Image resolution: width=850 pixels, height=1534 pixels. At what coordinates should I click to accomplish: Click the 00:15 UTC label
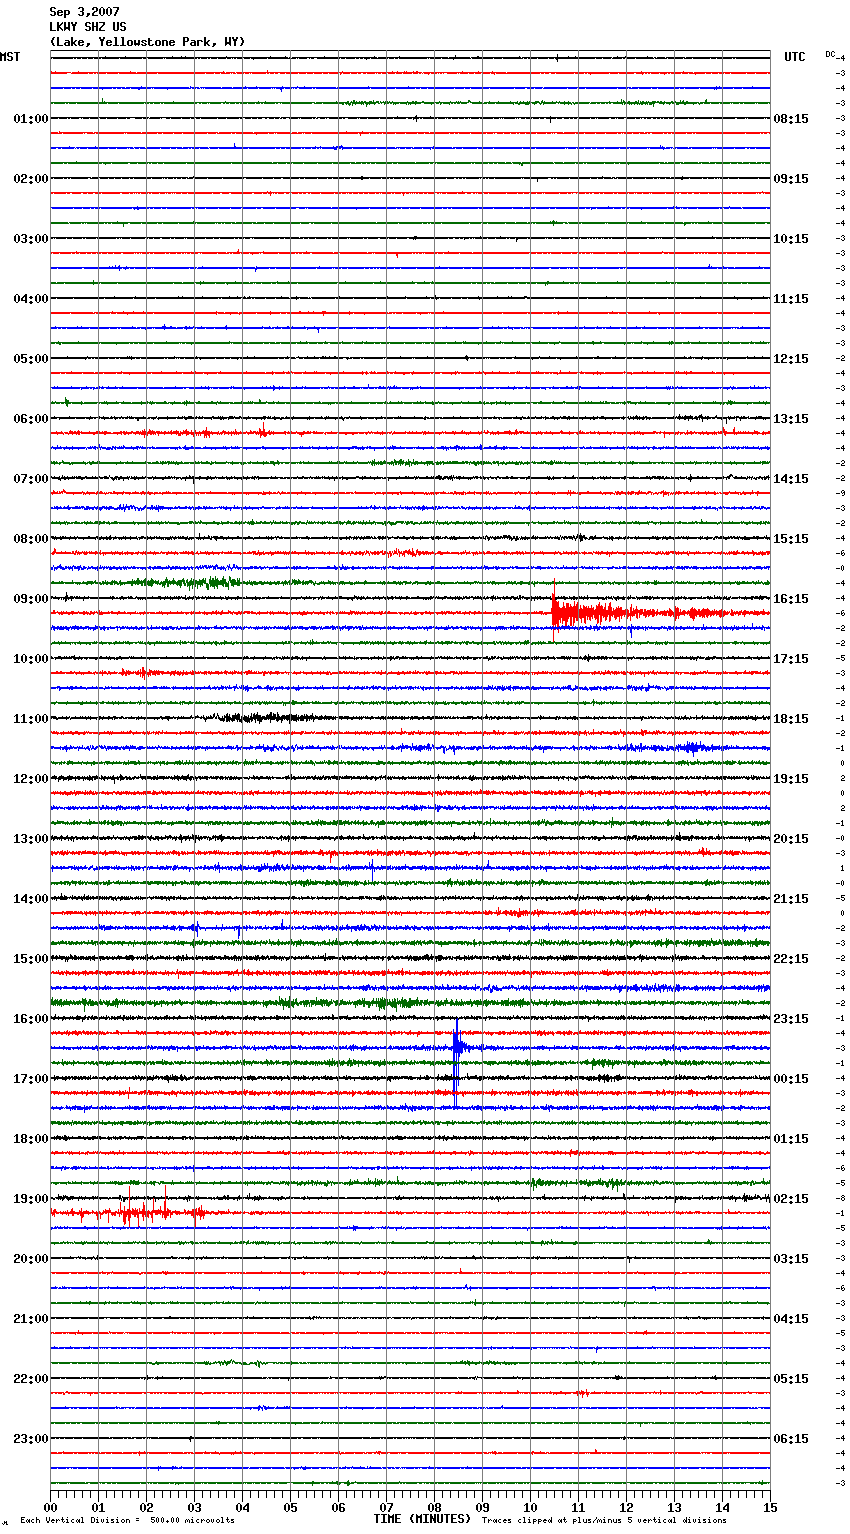(791, 1079)
